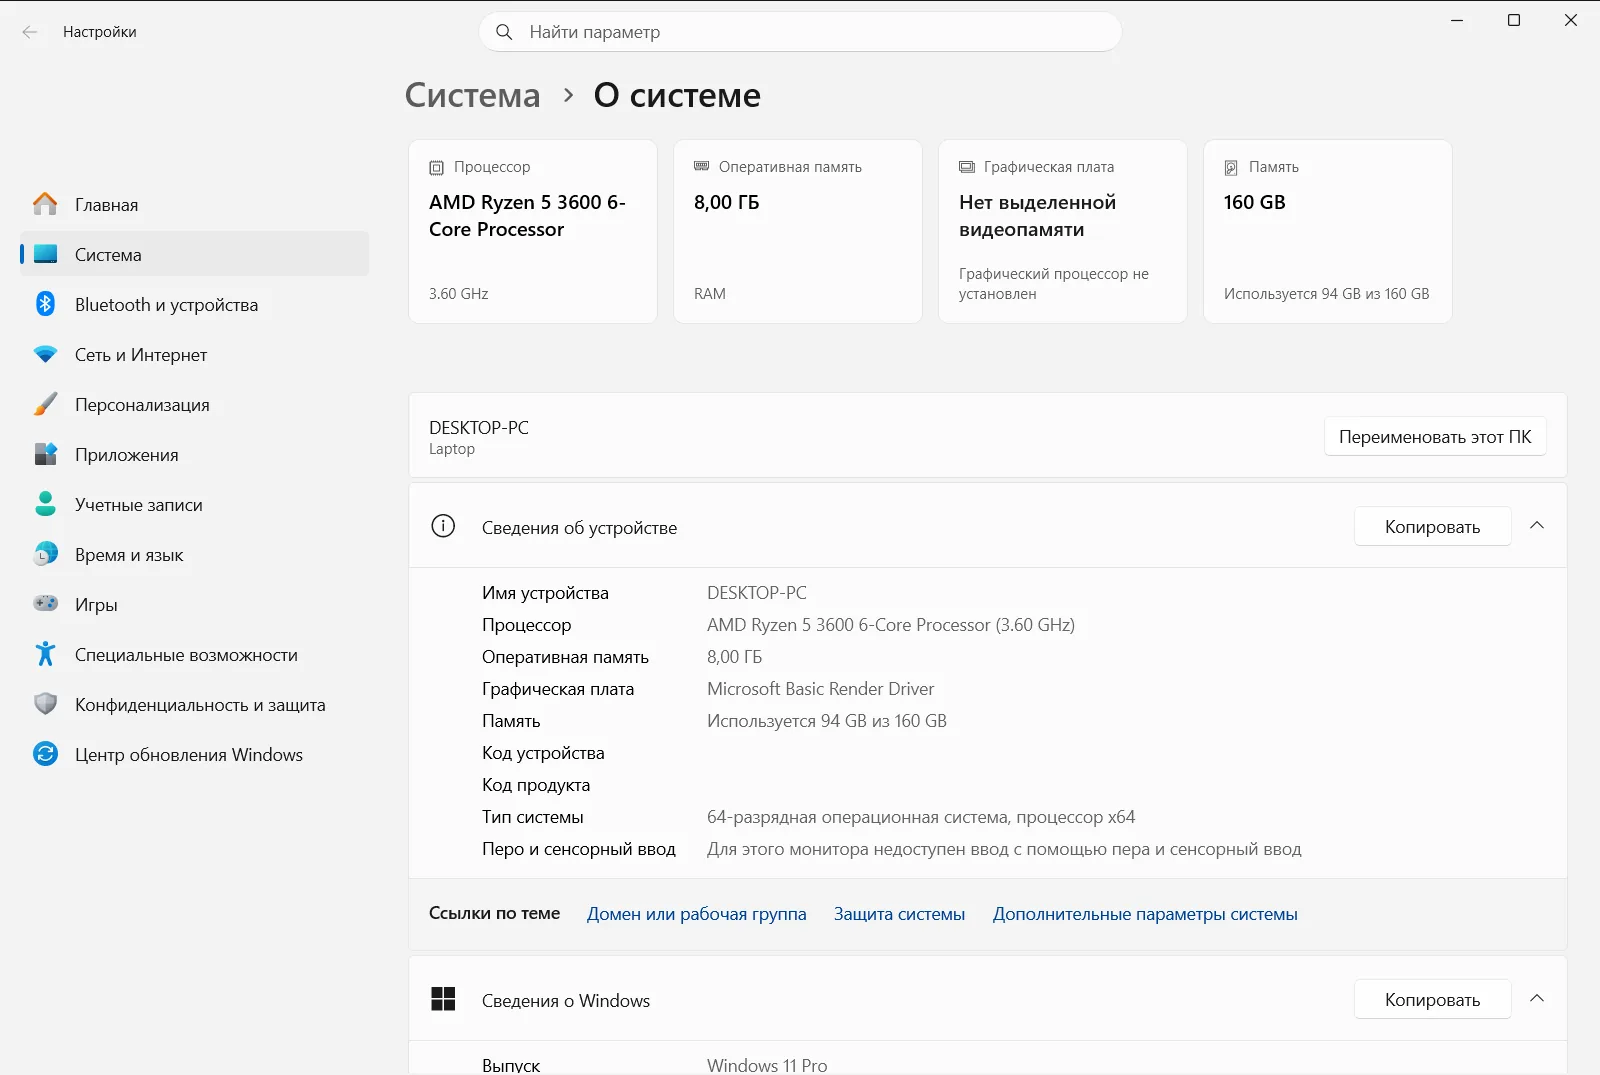Click the Специальные возможности accessibility icon

(45, 654)
